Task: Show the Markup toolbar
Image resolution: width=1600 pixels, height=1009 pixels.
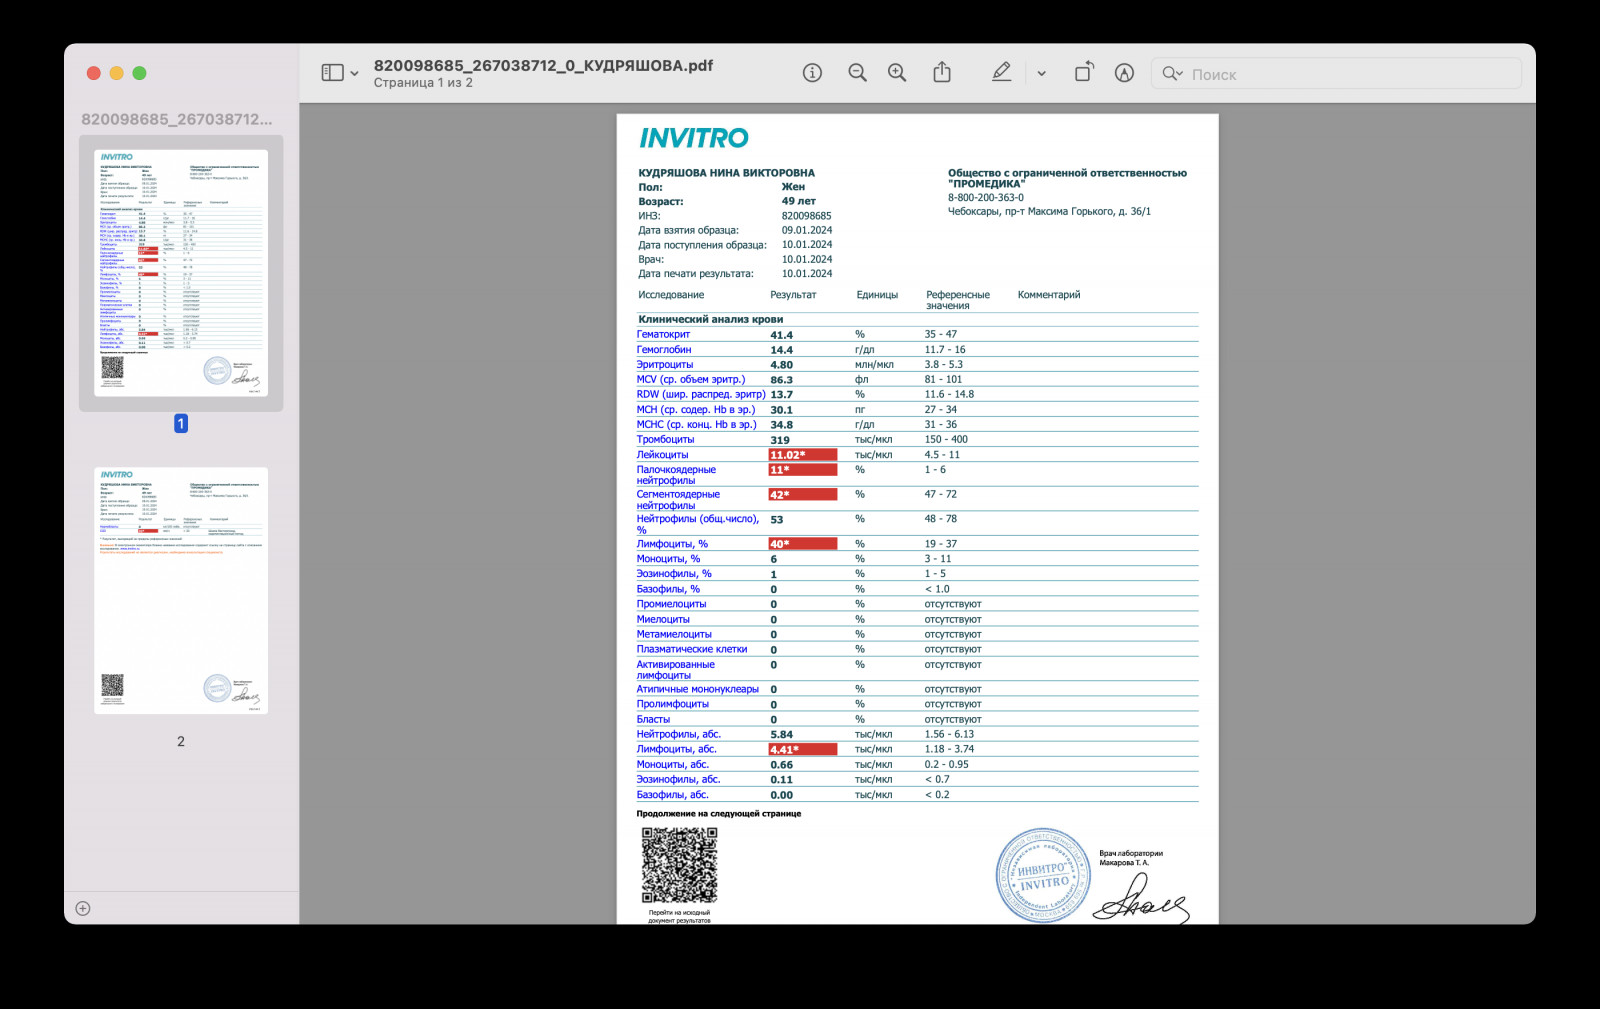Action: [x=1124, y=73]
